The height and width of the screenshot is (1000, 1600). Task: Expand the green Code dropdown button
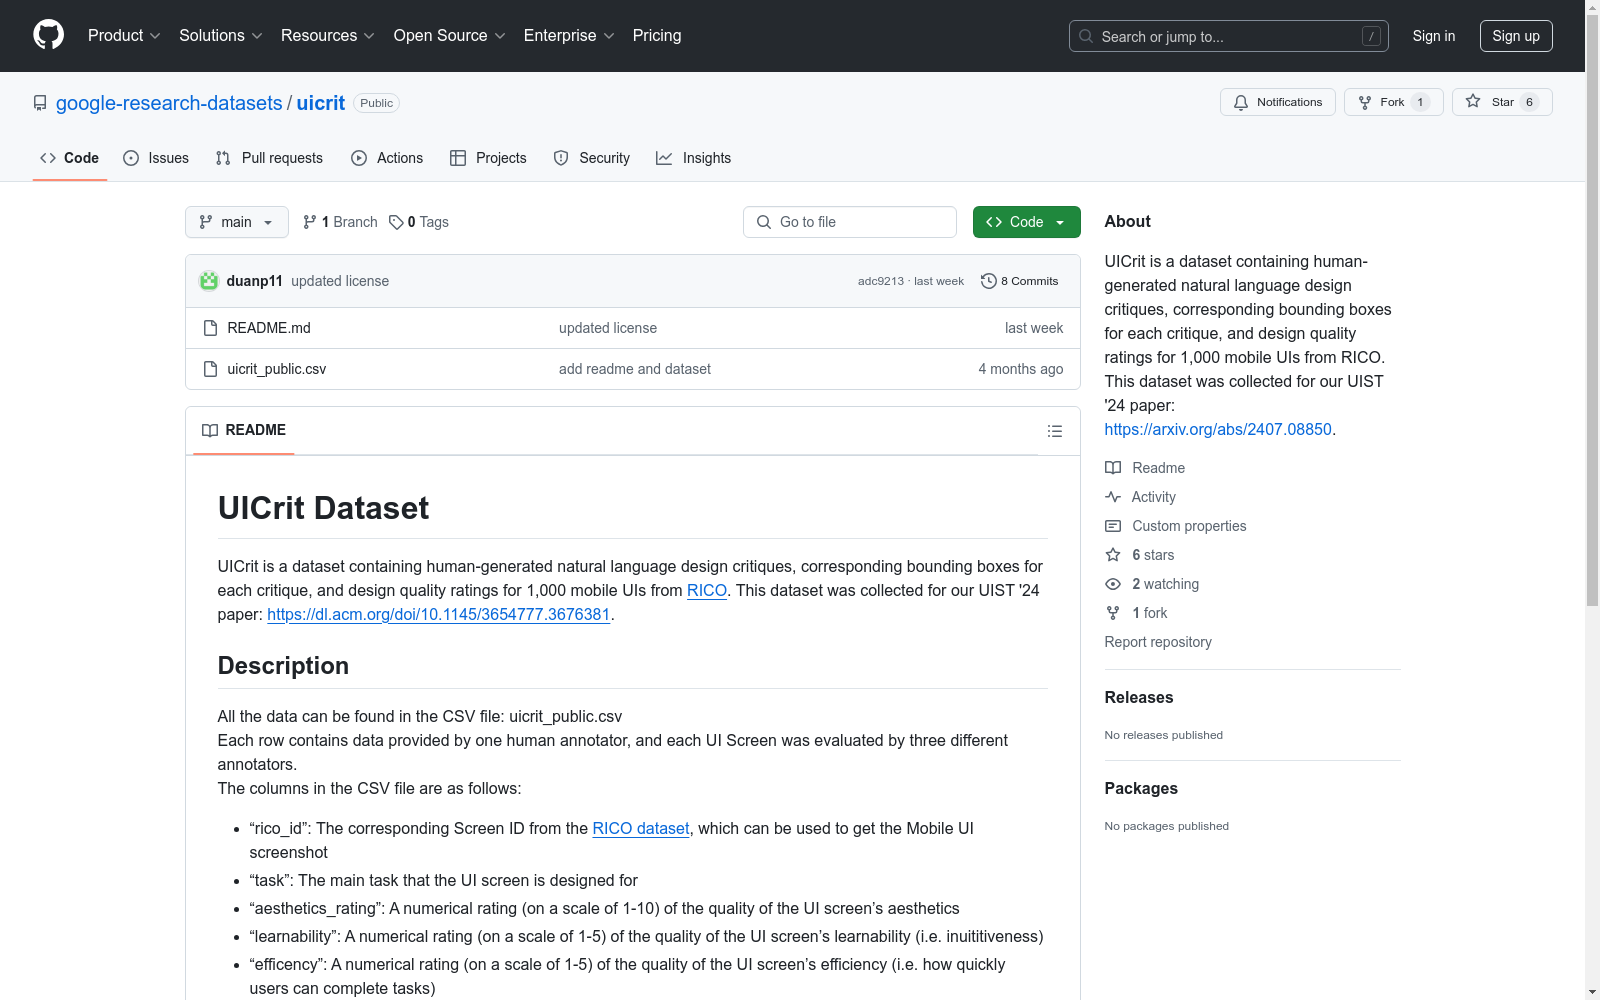click(1026, 222)
